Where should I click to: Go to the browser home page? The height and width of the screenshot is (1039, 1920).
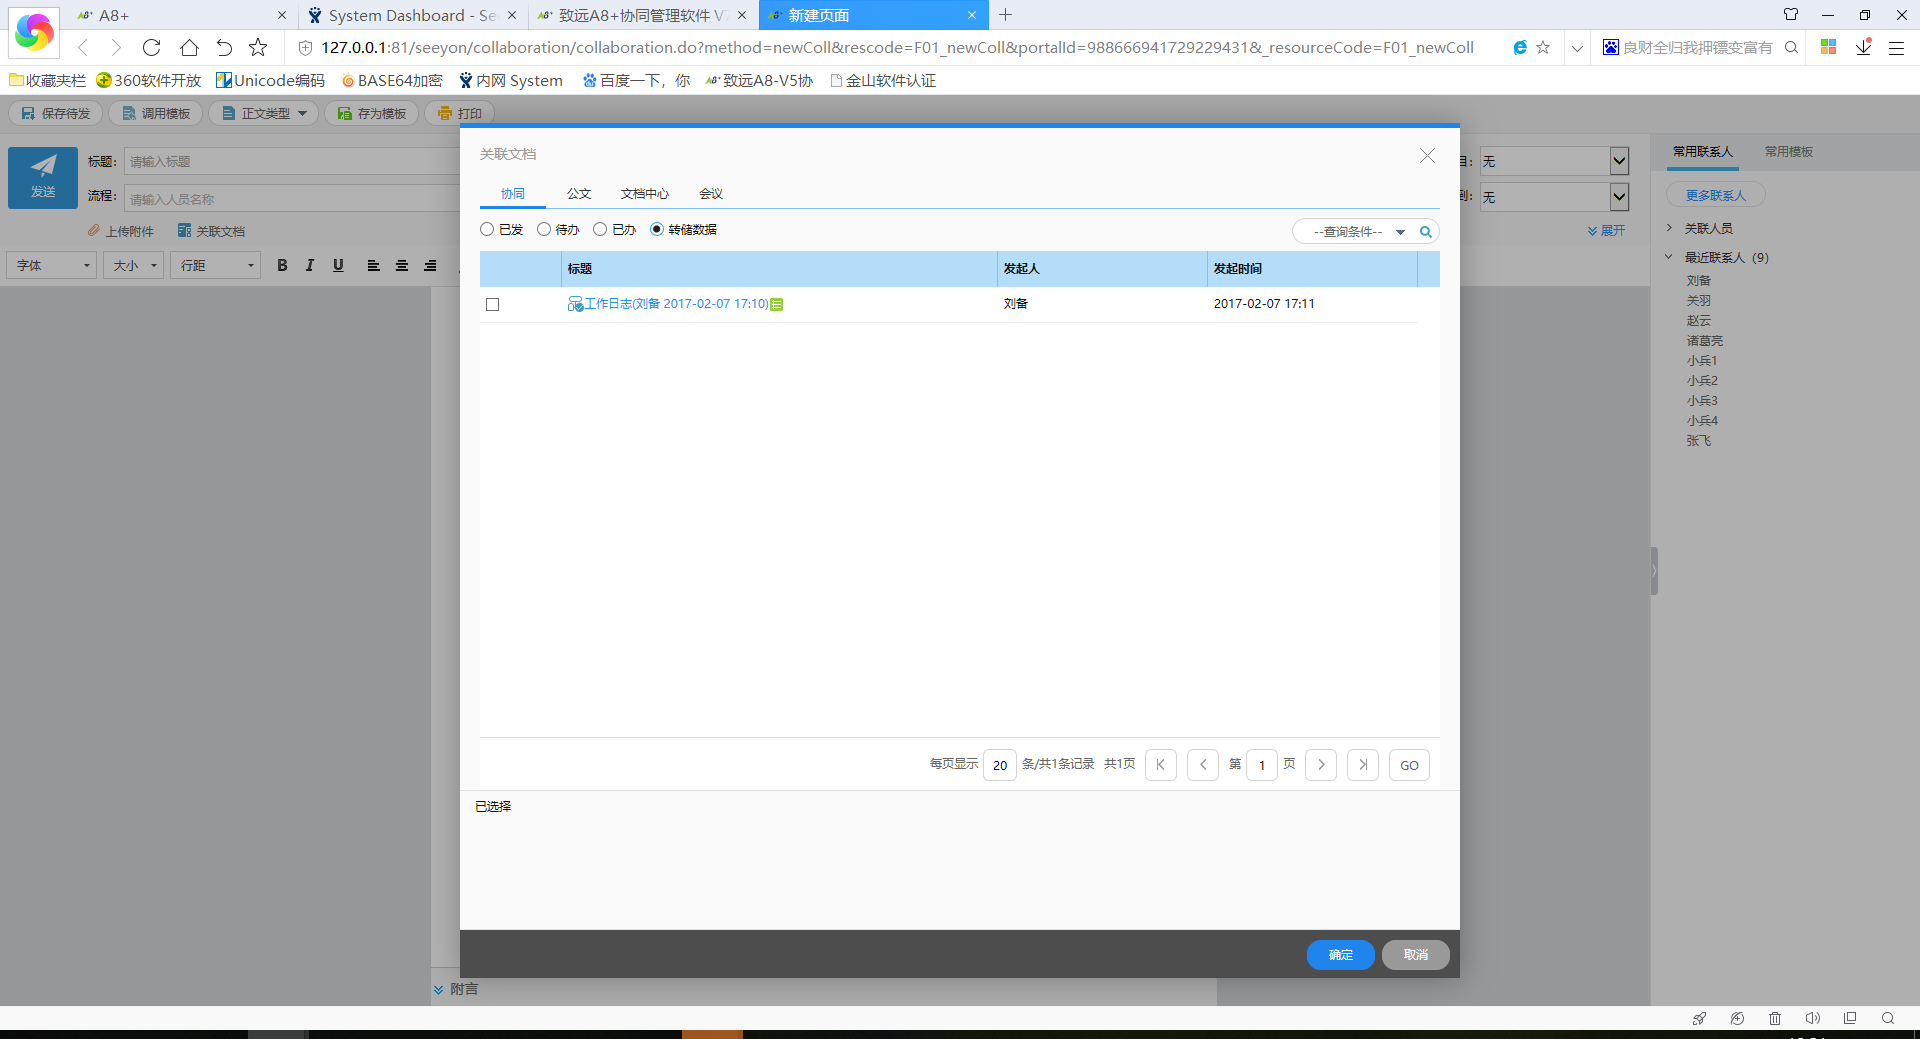pyautogui.click(x=189, y=47)
